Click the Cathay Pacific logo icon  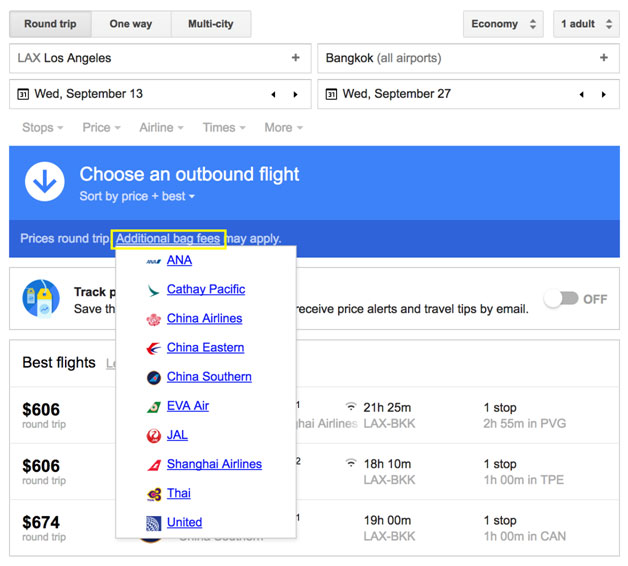tap(153, 290)
